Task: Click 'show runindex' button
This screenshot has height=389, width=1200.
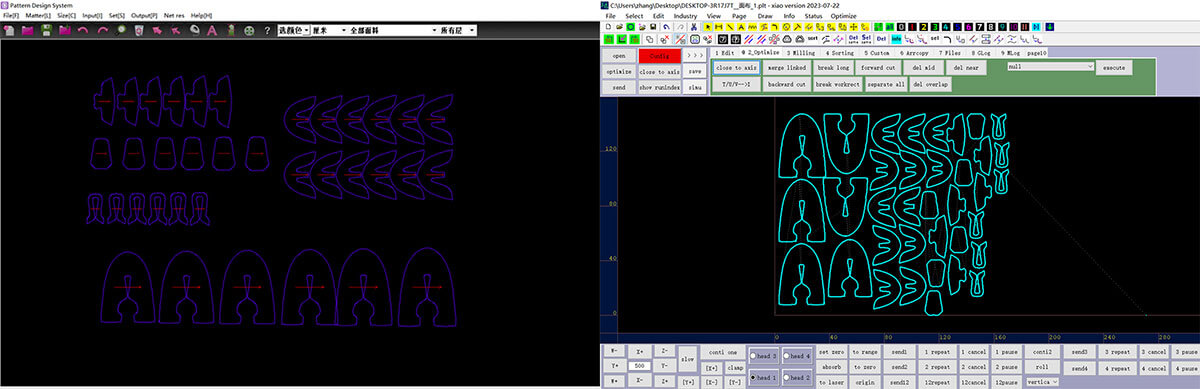Action: [659, 88]
